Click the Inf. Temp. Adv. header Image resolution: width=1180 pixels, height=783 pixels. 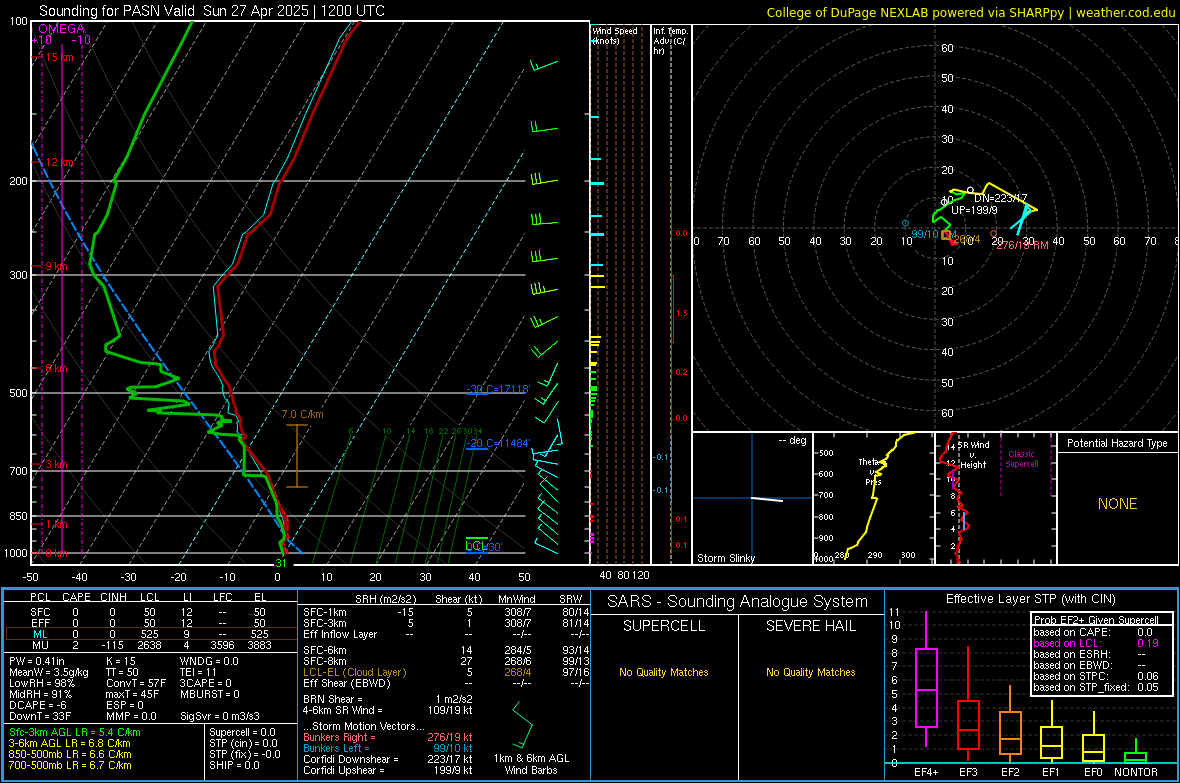(670, 41)
